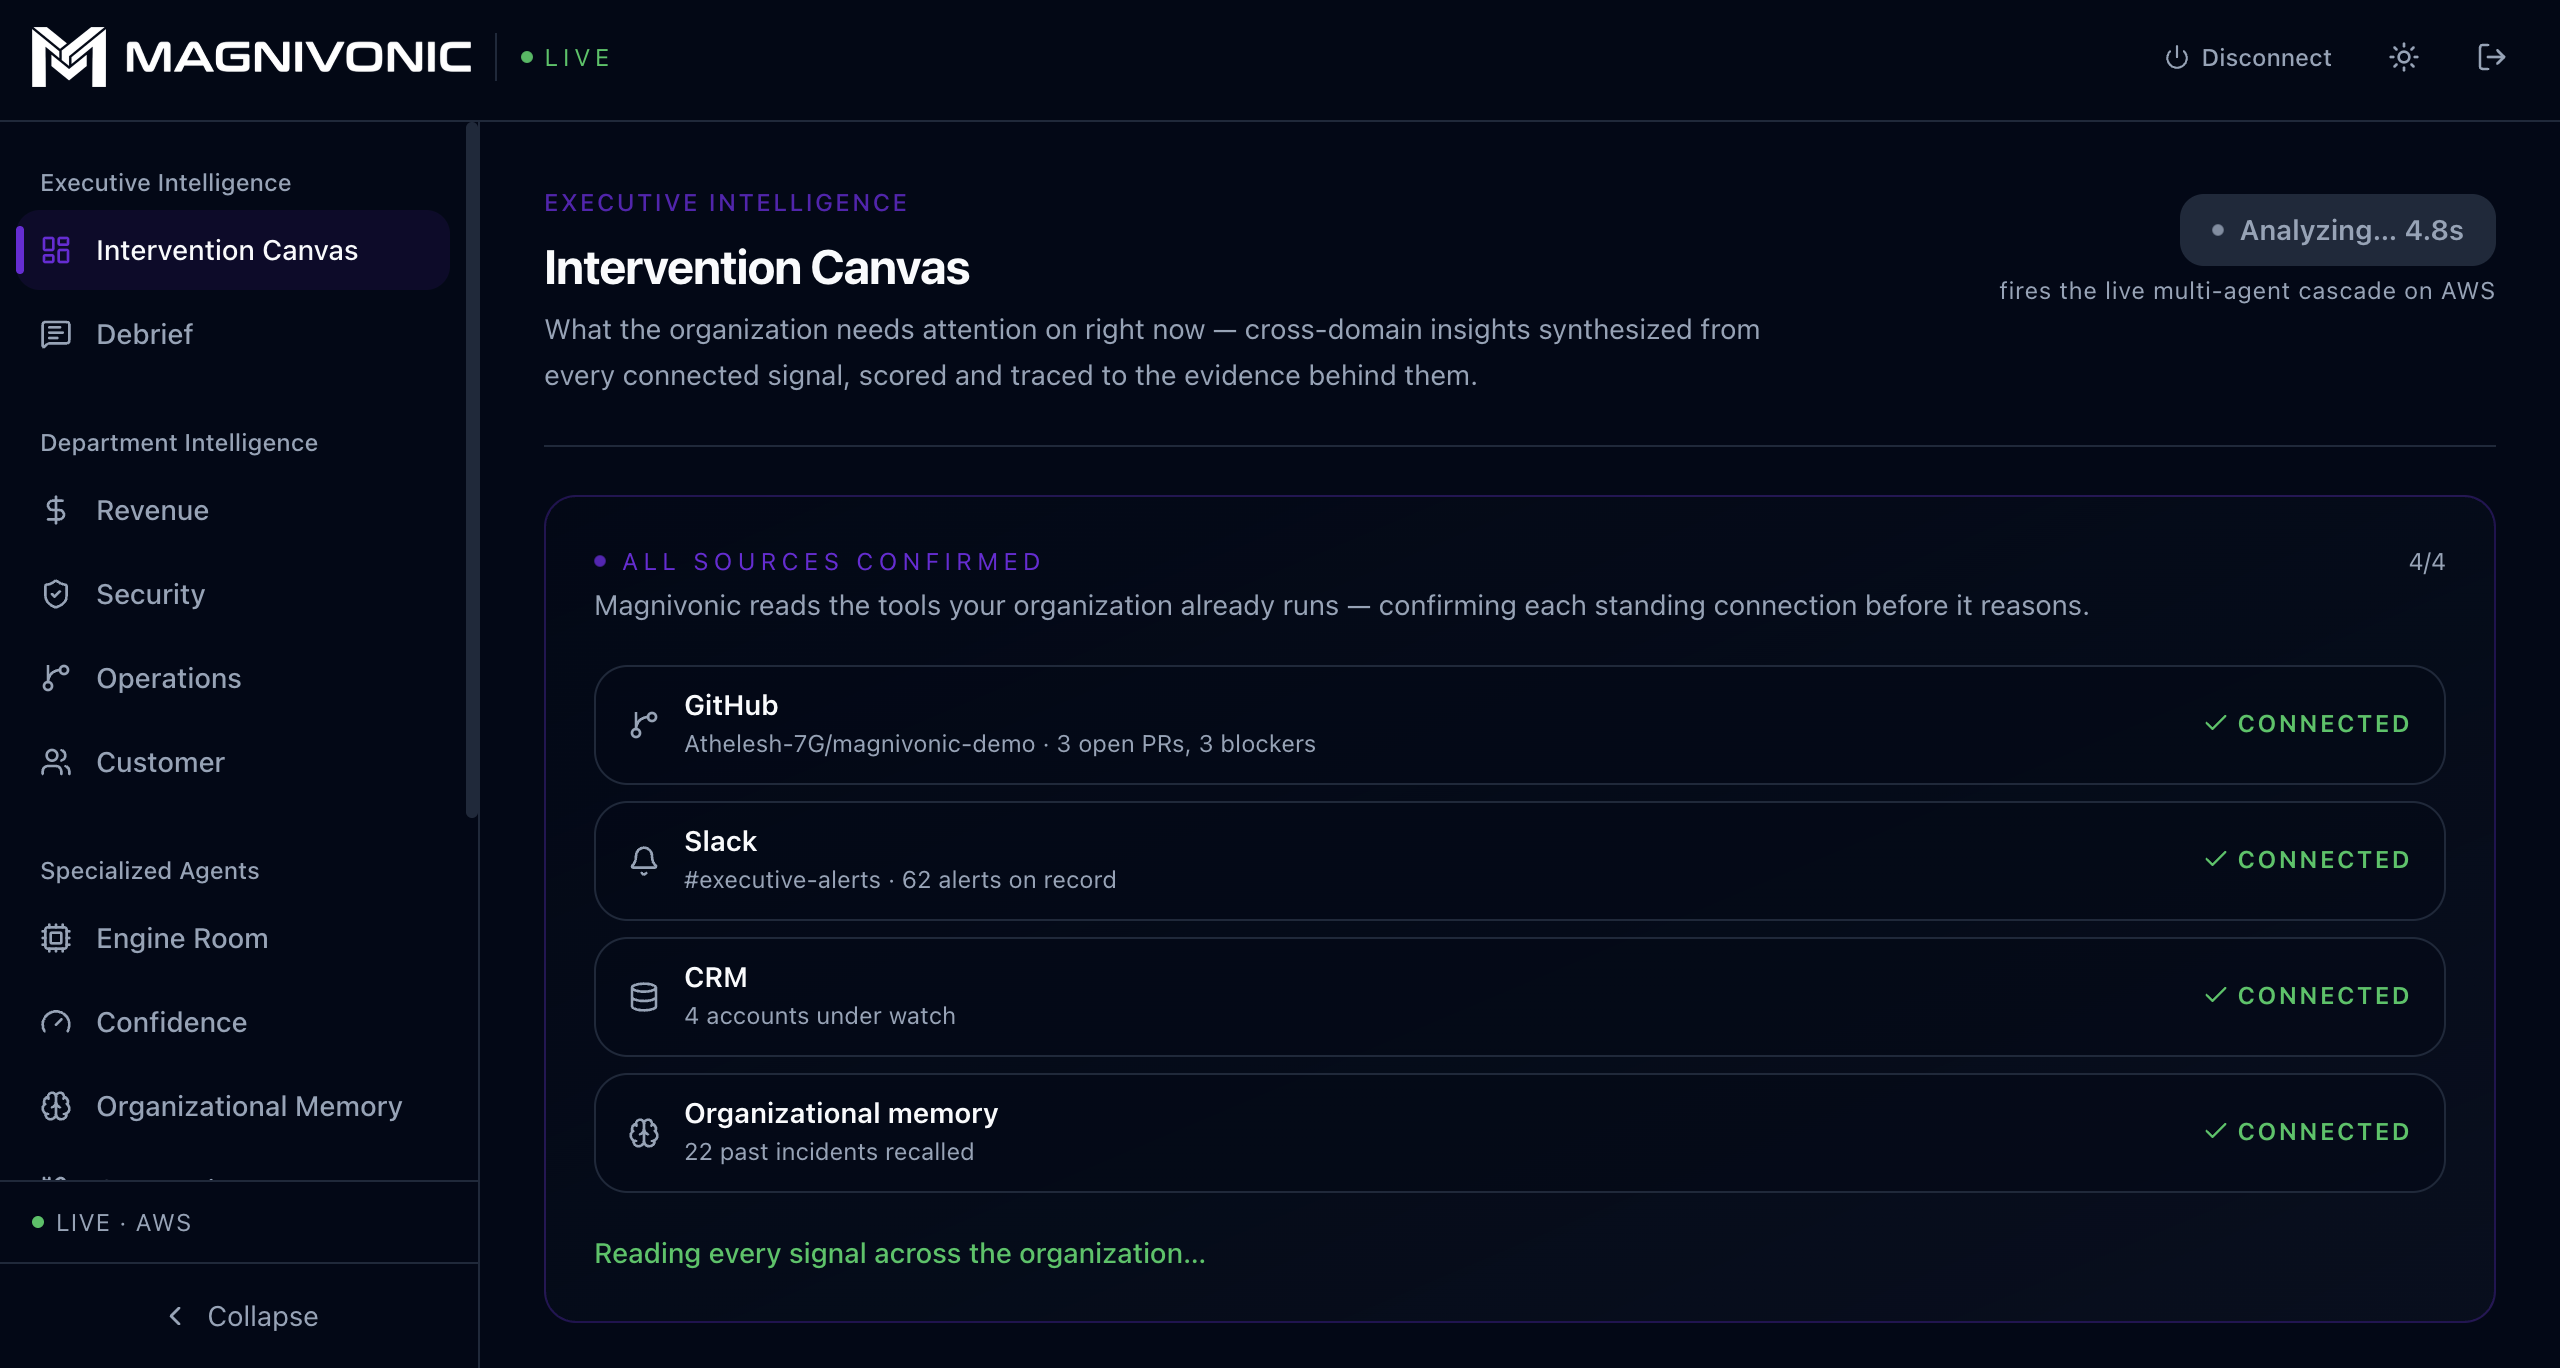Select the GitHub source title

click(x=731, y=705)
